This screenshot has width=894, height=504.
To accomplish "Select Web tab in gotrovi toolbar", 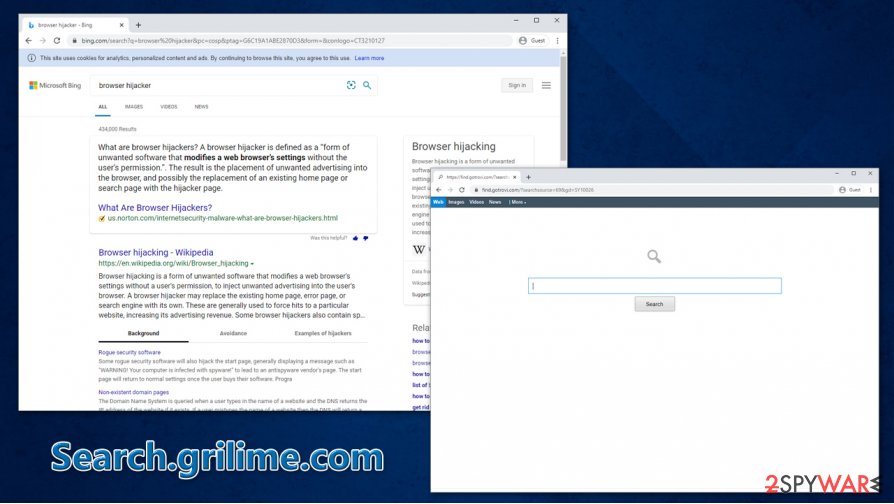I will (438, 202).
